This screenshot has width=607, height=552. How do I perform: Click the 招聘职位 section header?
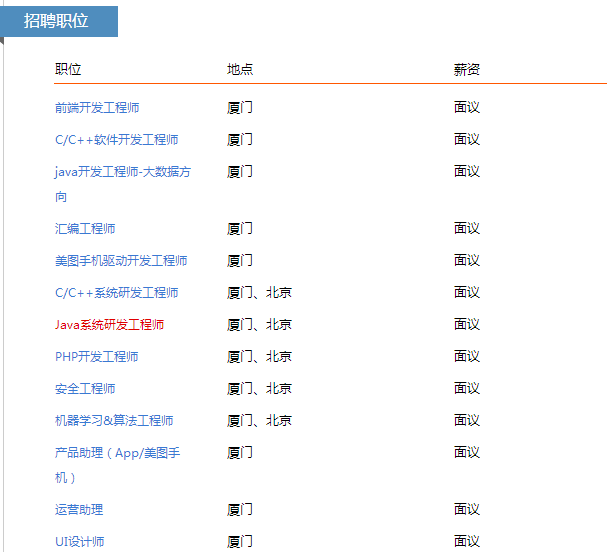coord(58,21)
